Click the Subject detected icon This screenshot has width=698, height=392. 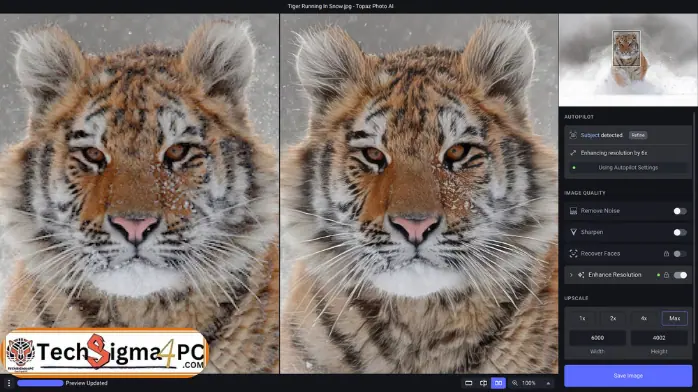tap(573, 135)
